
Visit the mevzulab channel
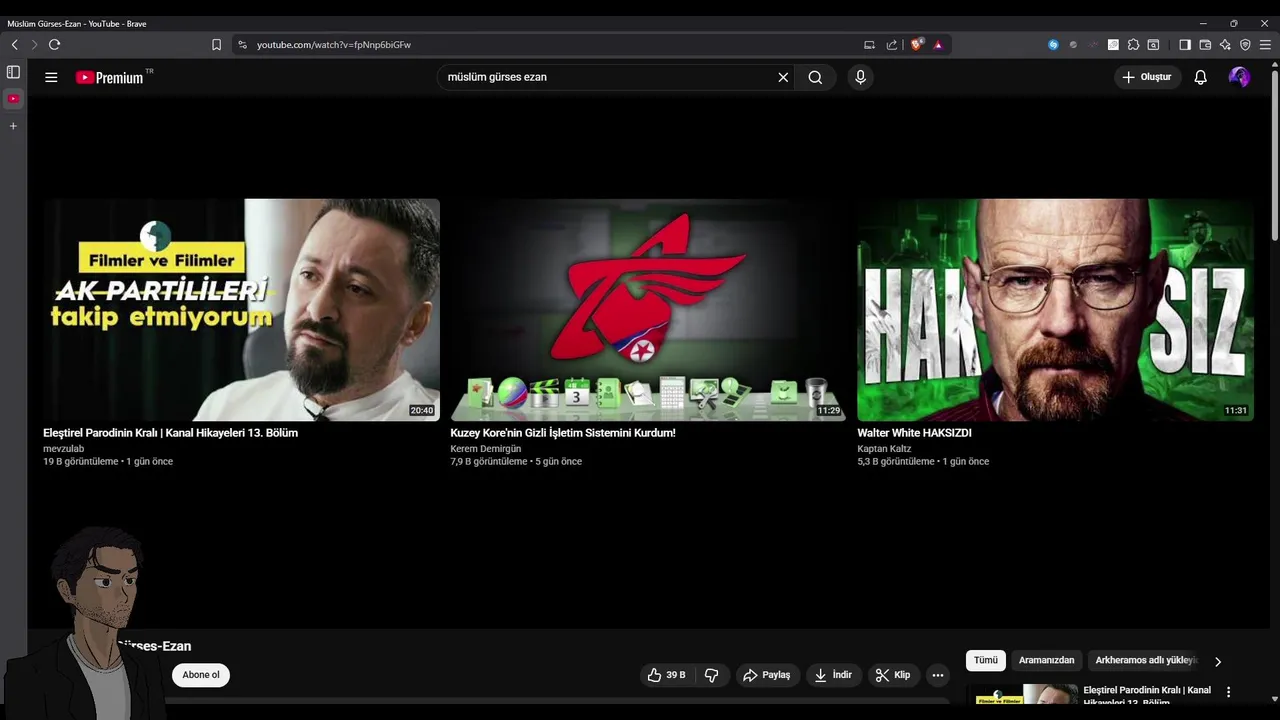63,449
